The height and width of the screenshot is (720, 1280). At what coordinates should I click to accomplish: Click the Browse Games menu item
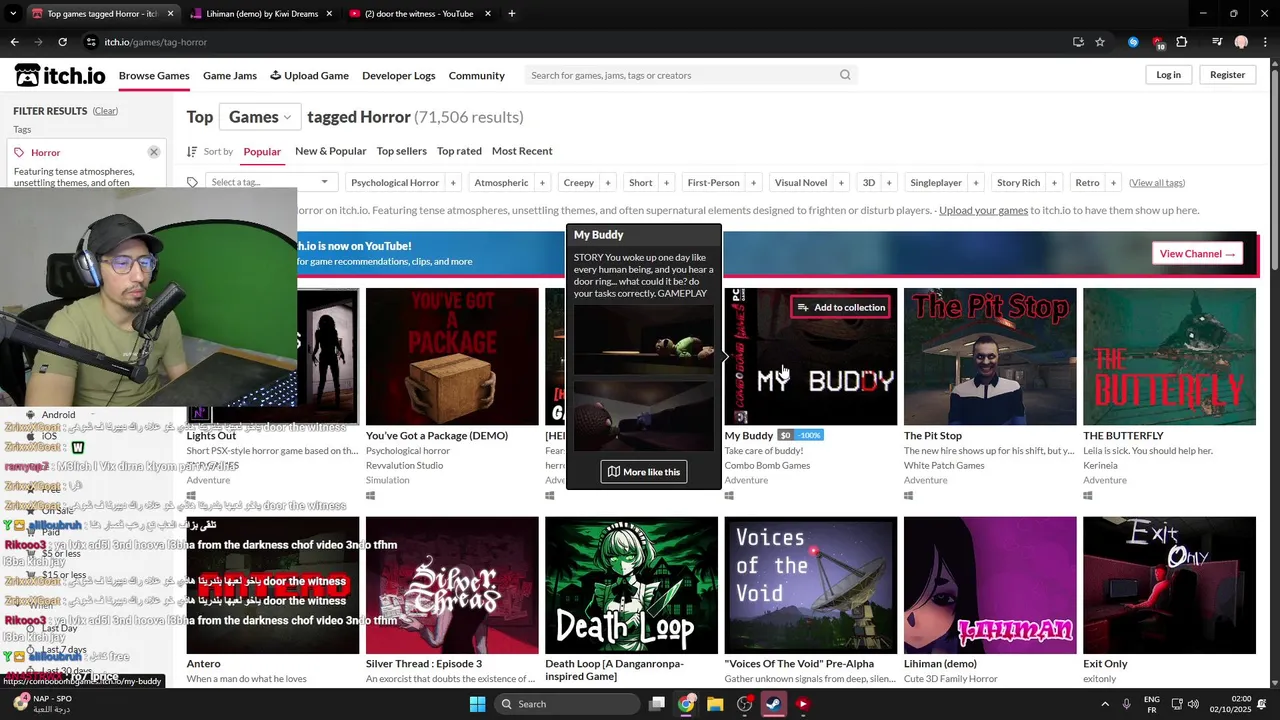(x=154, y=75)
